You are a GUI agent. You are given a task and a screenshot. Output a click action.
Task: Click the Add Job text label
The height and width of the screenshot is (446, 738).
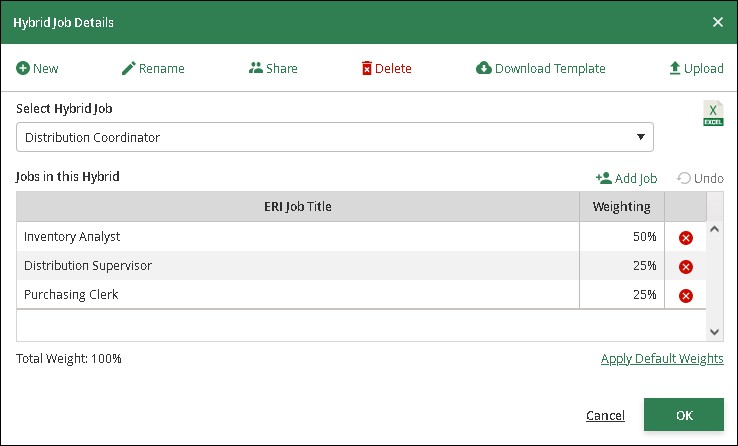(x=636, y=179)
